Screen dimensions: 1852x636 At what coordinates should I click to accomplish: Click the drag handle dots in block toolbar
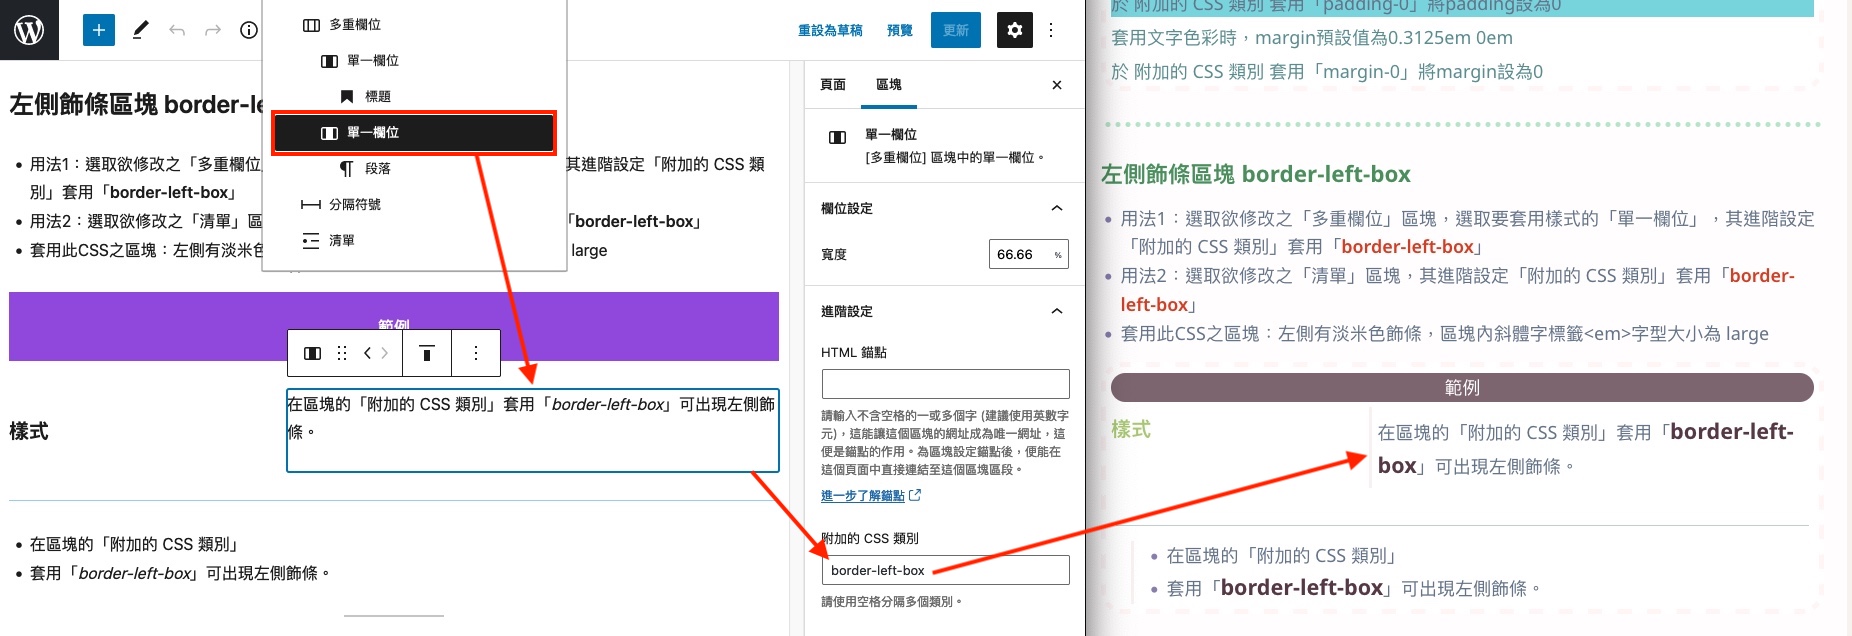click(342, 353)
